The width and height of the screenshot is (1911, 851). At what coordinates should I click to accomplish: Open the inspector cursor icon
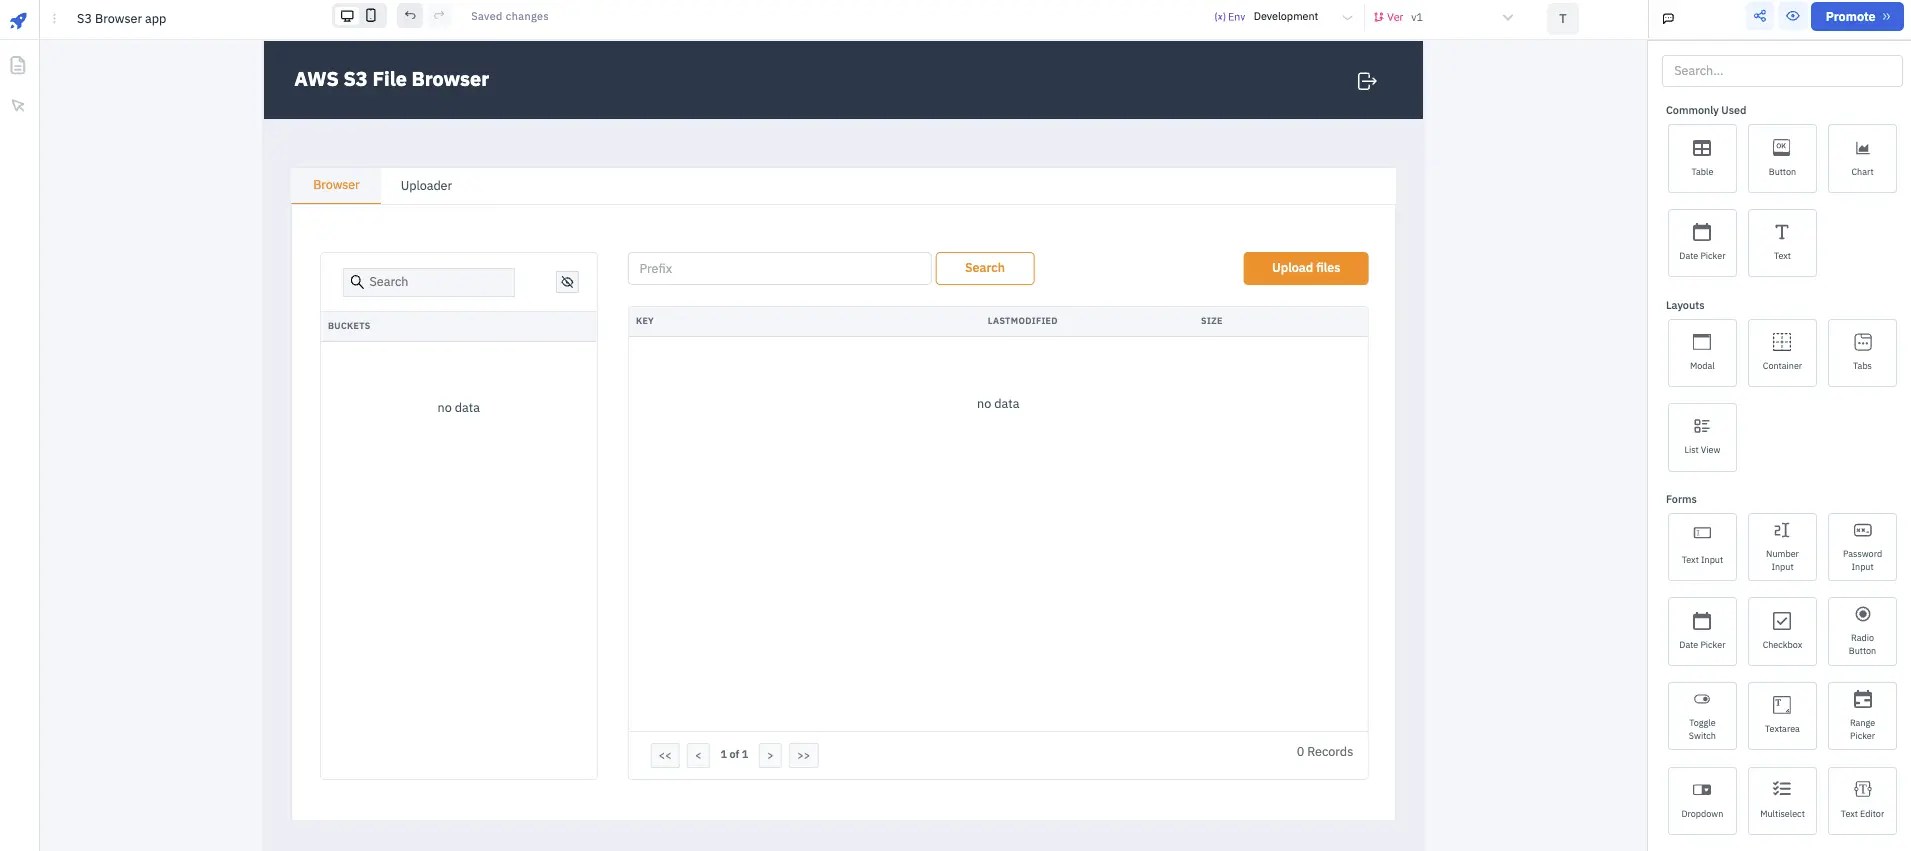click(x=18, y=106)
